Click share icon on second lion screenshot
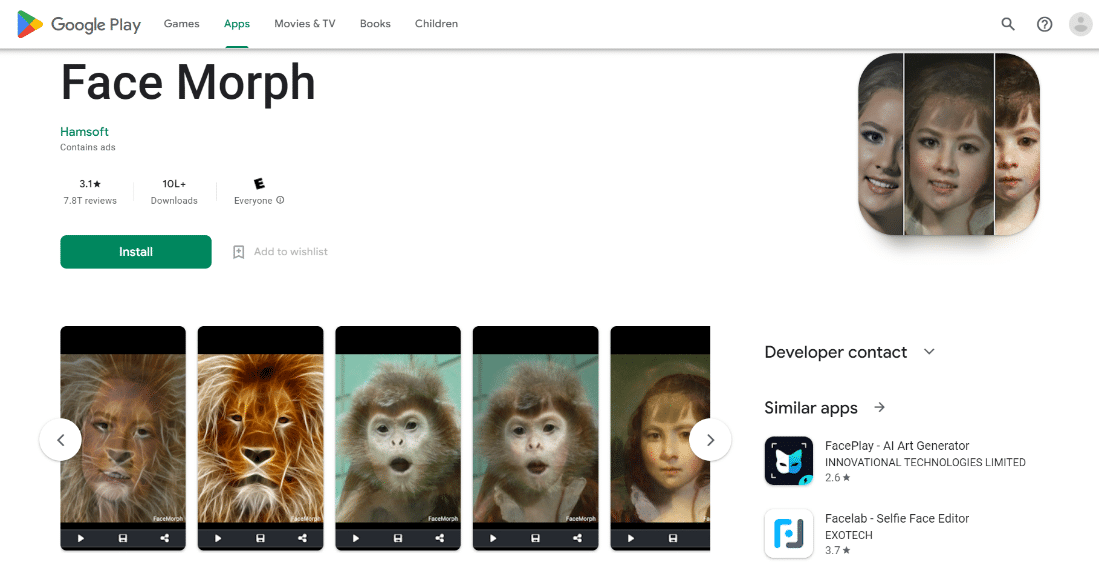Screen dimensions: 1099x562 pyautogui.click(x=302, y=538)
